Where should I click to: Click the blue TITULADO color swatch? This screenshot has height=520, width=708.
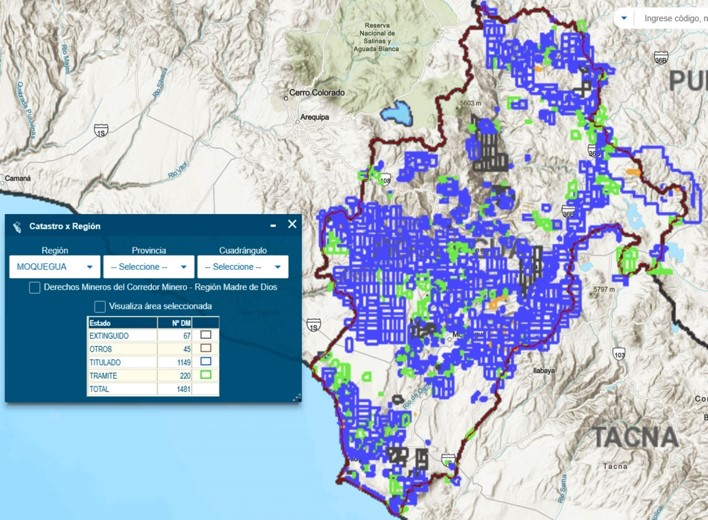click(x=206, y=362)
